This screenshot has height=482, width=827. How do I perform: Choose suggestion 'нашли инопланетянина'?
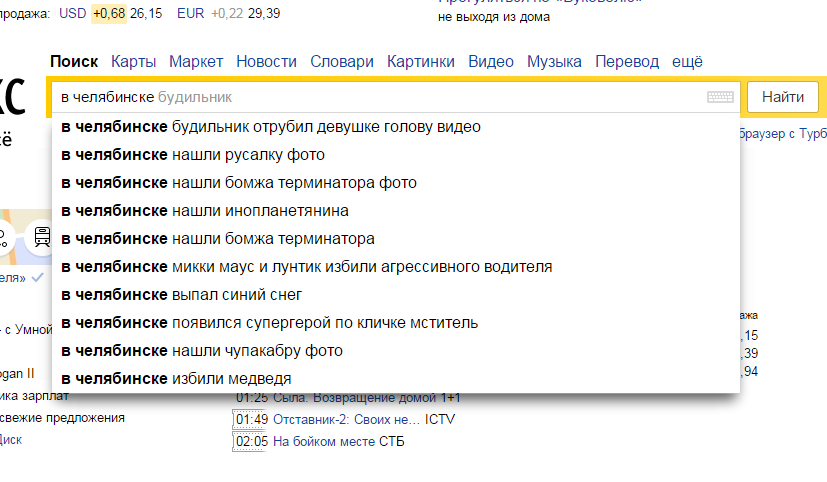tap(396, 211)
